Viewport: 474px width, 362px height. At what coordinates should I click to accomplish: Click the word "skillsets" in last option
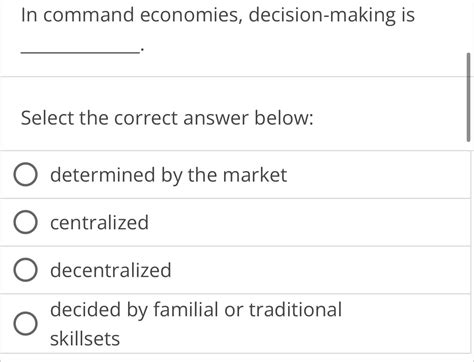click(85, 339)
